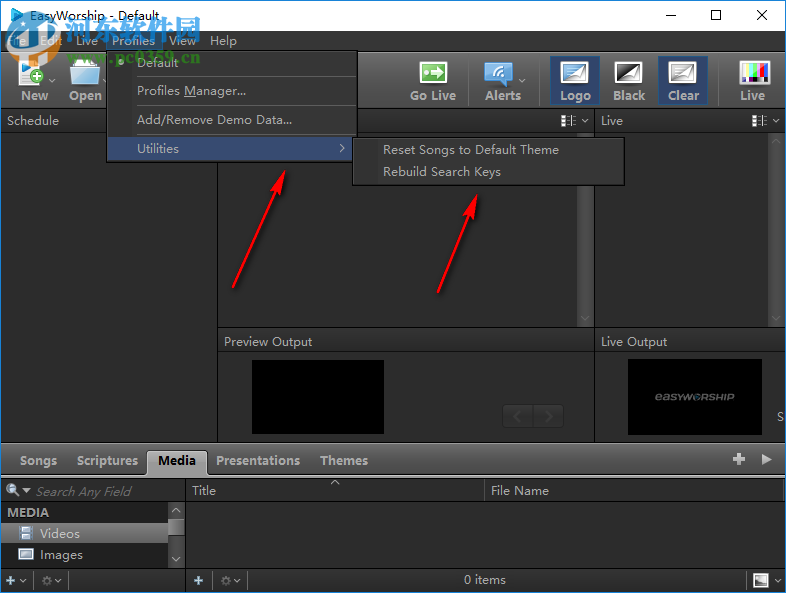786x593 pixels.
Task: Open the View menu
Action: pos(182,41)
